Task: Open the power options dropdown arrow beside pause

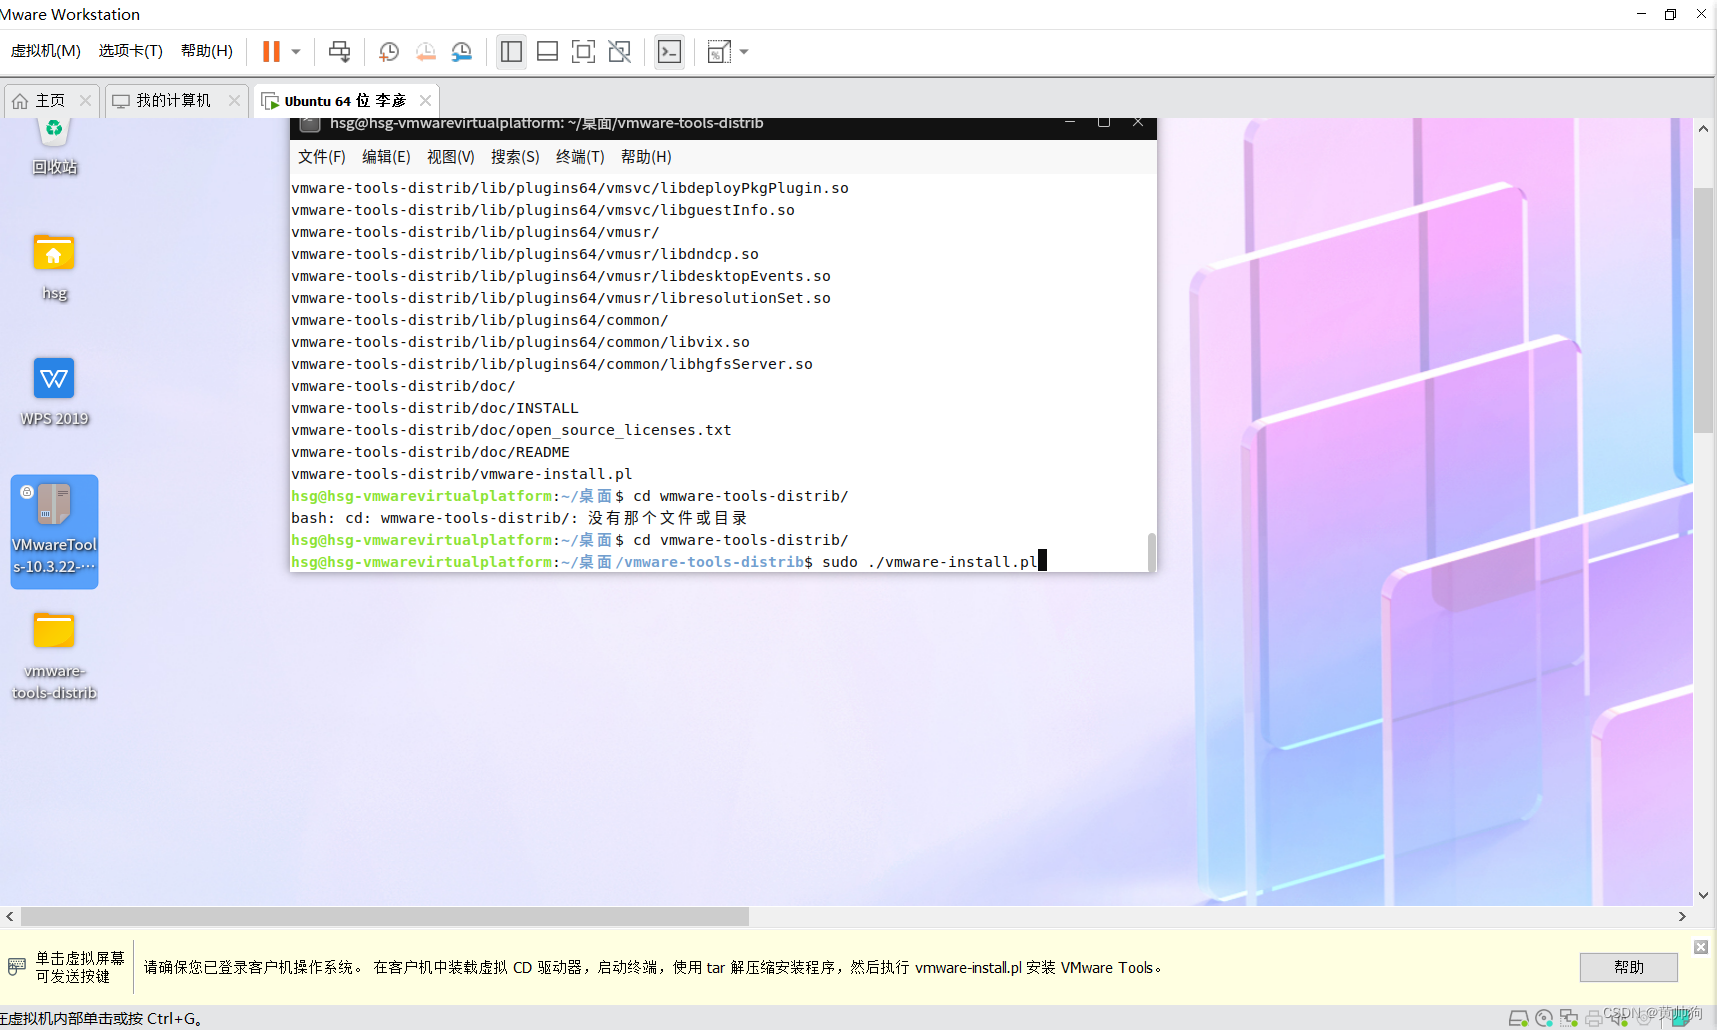Action: click(296, 51)
